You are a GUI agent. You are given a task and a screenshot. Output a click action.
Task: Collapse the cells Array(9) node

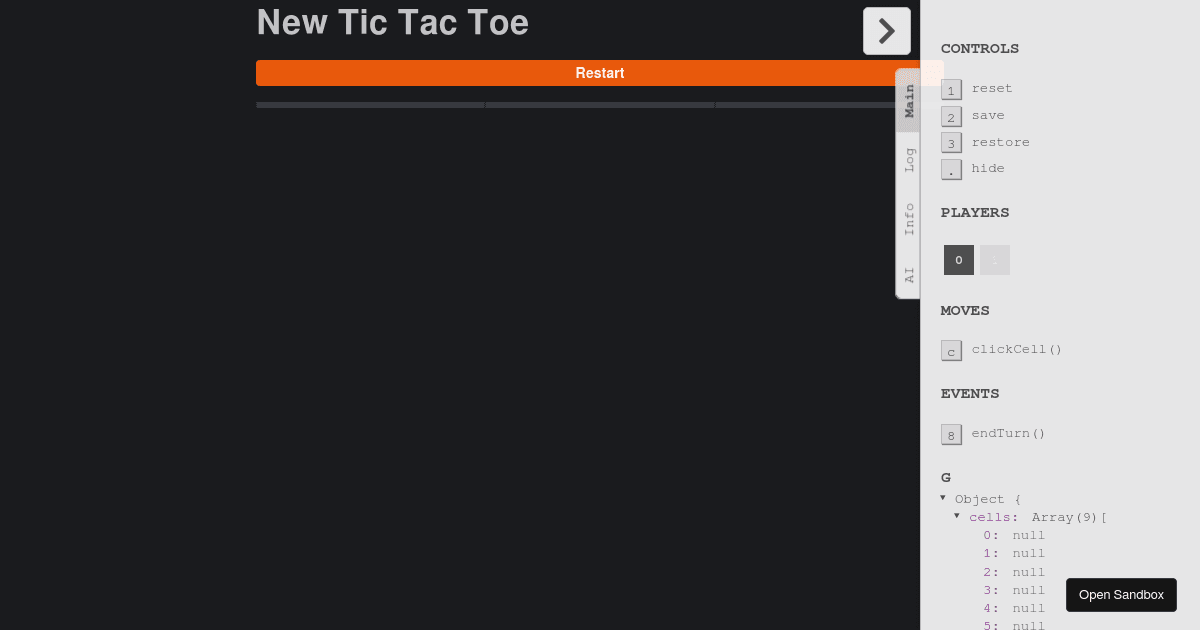(957, 516)
